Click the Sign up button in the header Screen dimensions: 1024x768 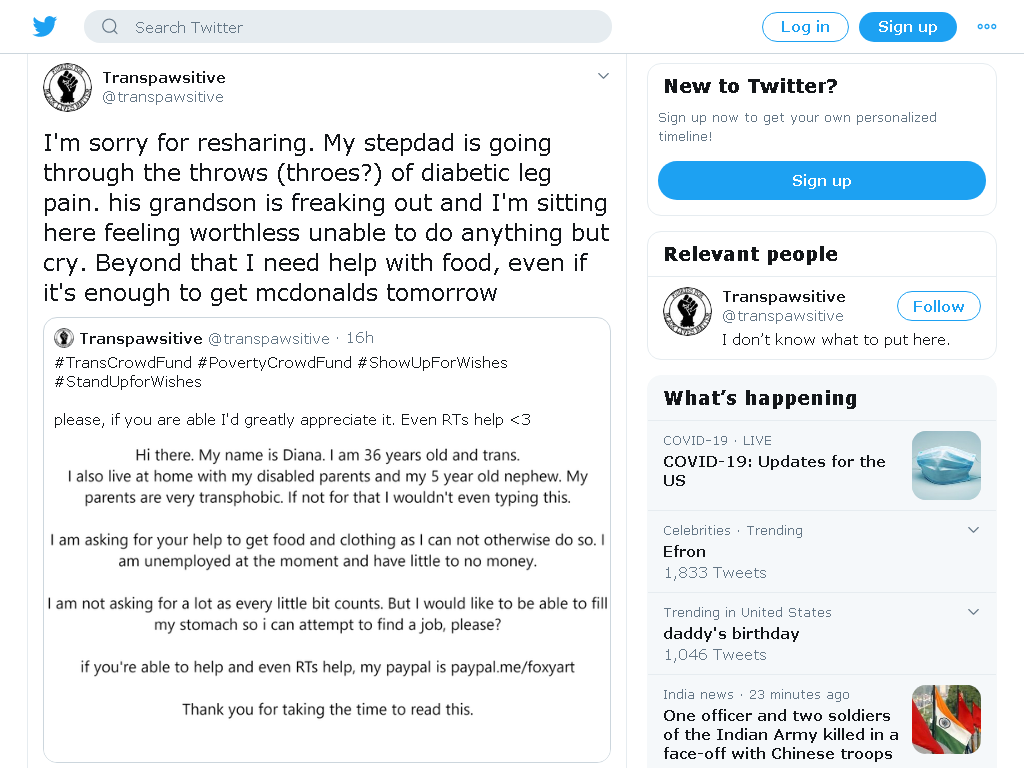[x=908, y=27]
